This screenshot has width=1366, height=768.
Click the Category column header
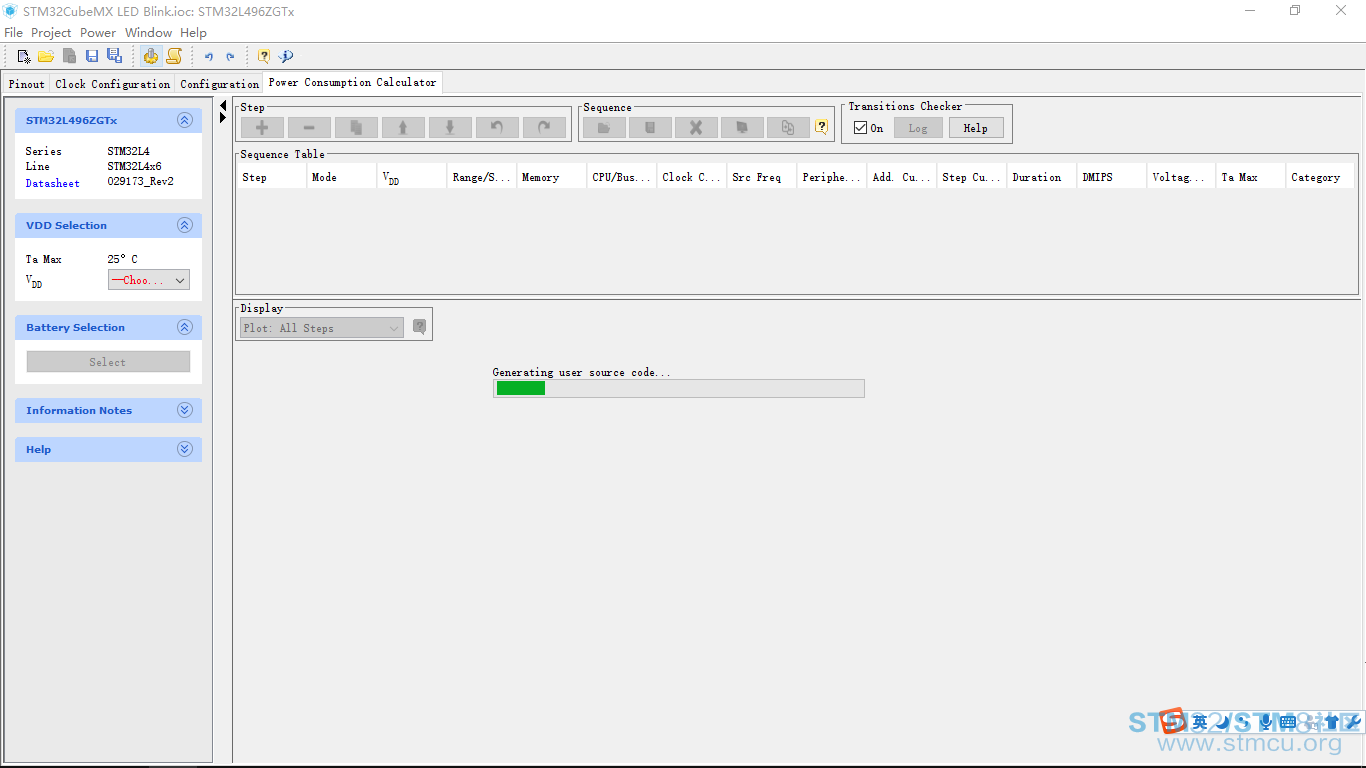(x=1320, y=177)
